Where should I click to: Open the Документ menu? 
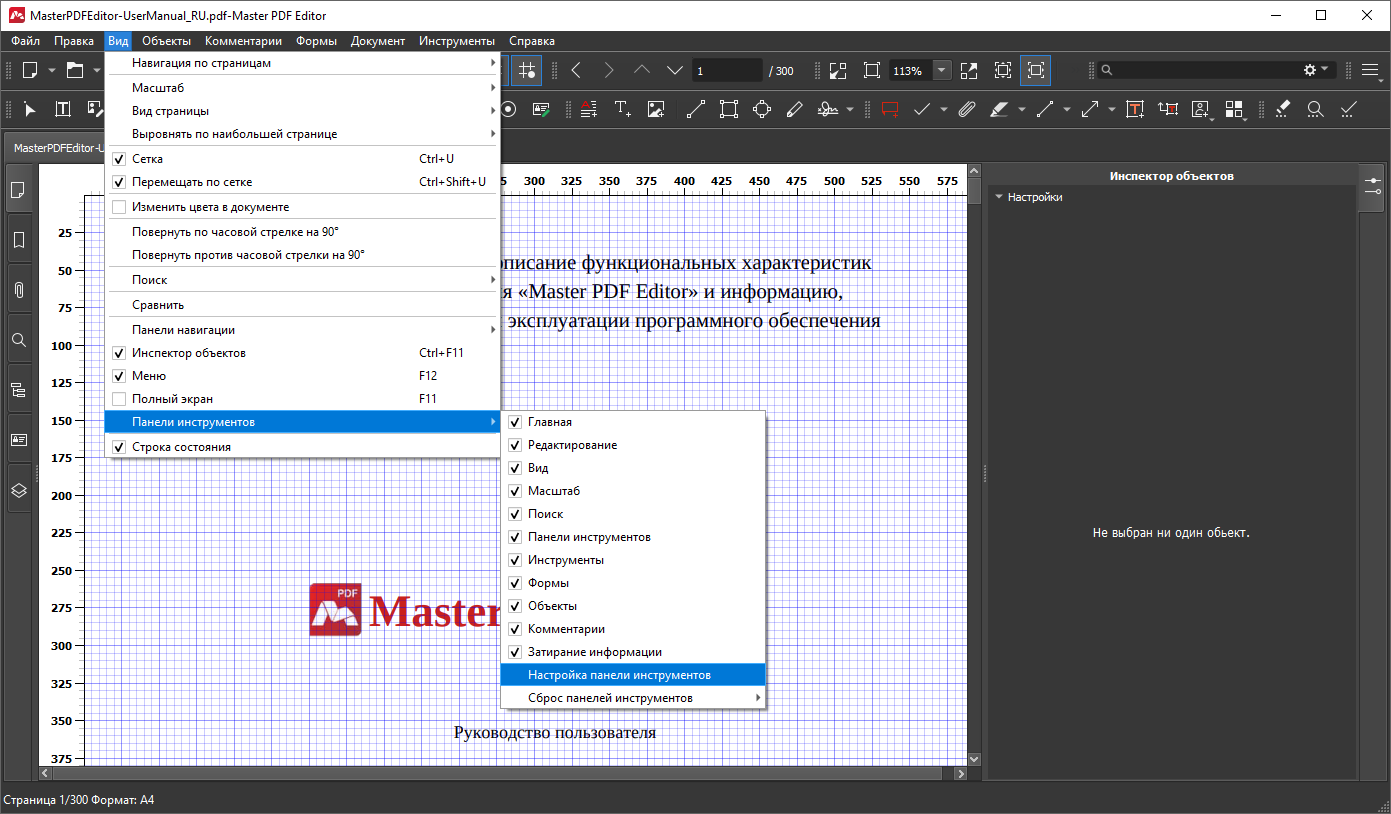click(377, 41)
